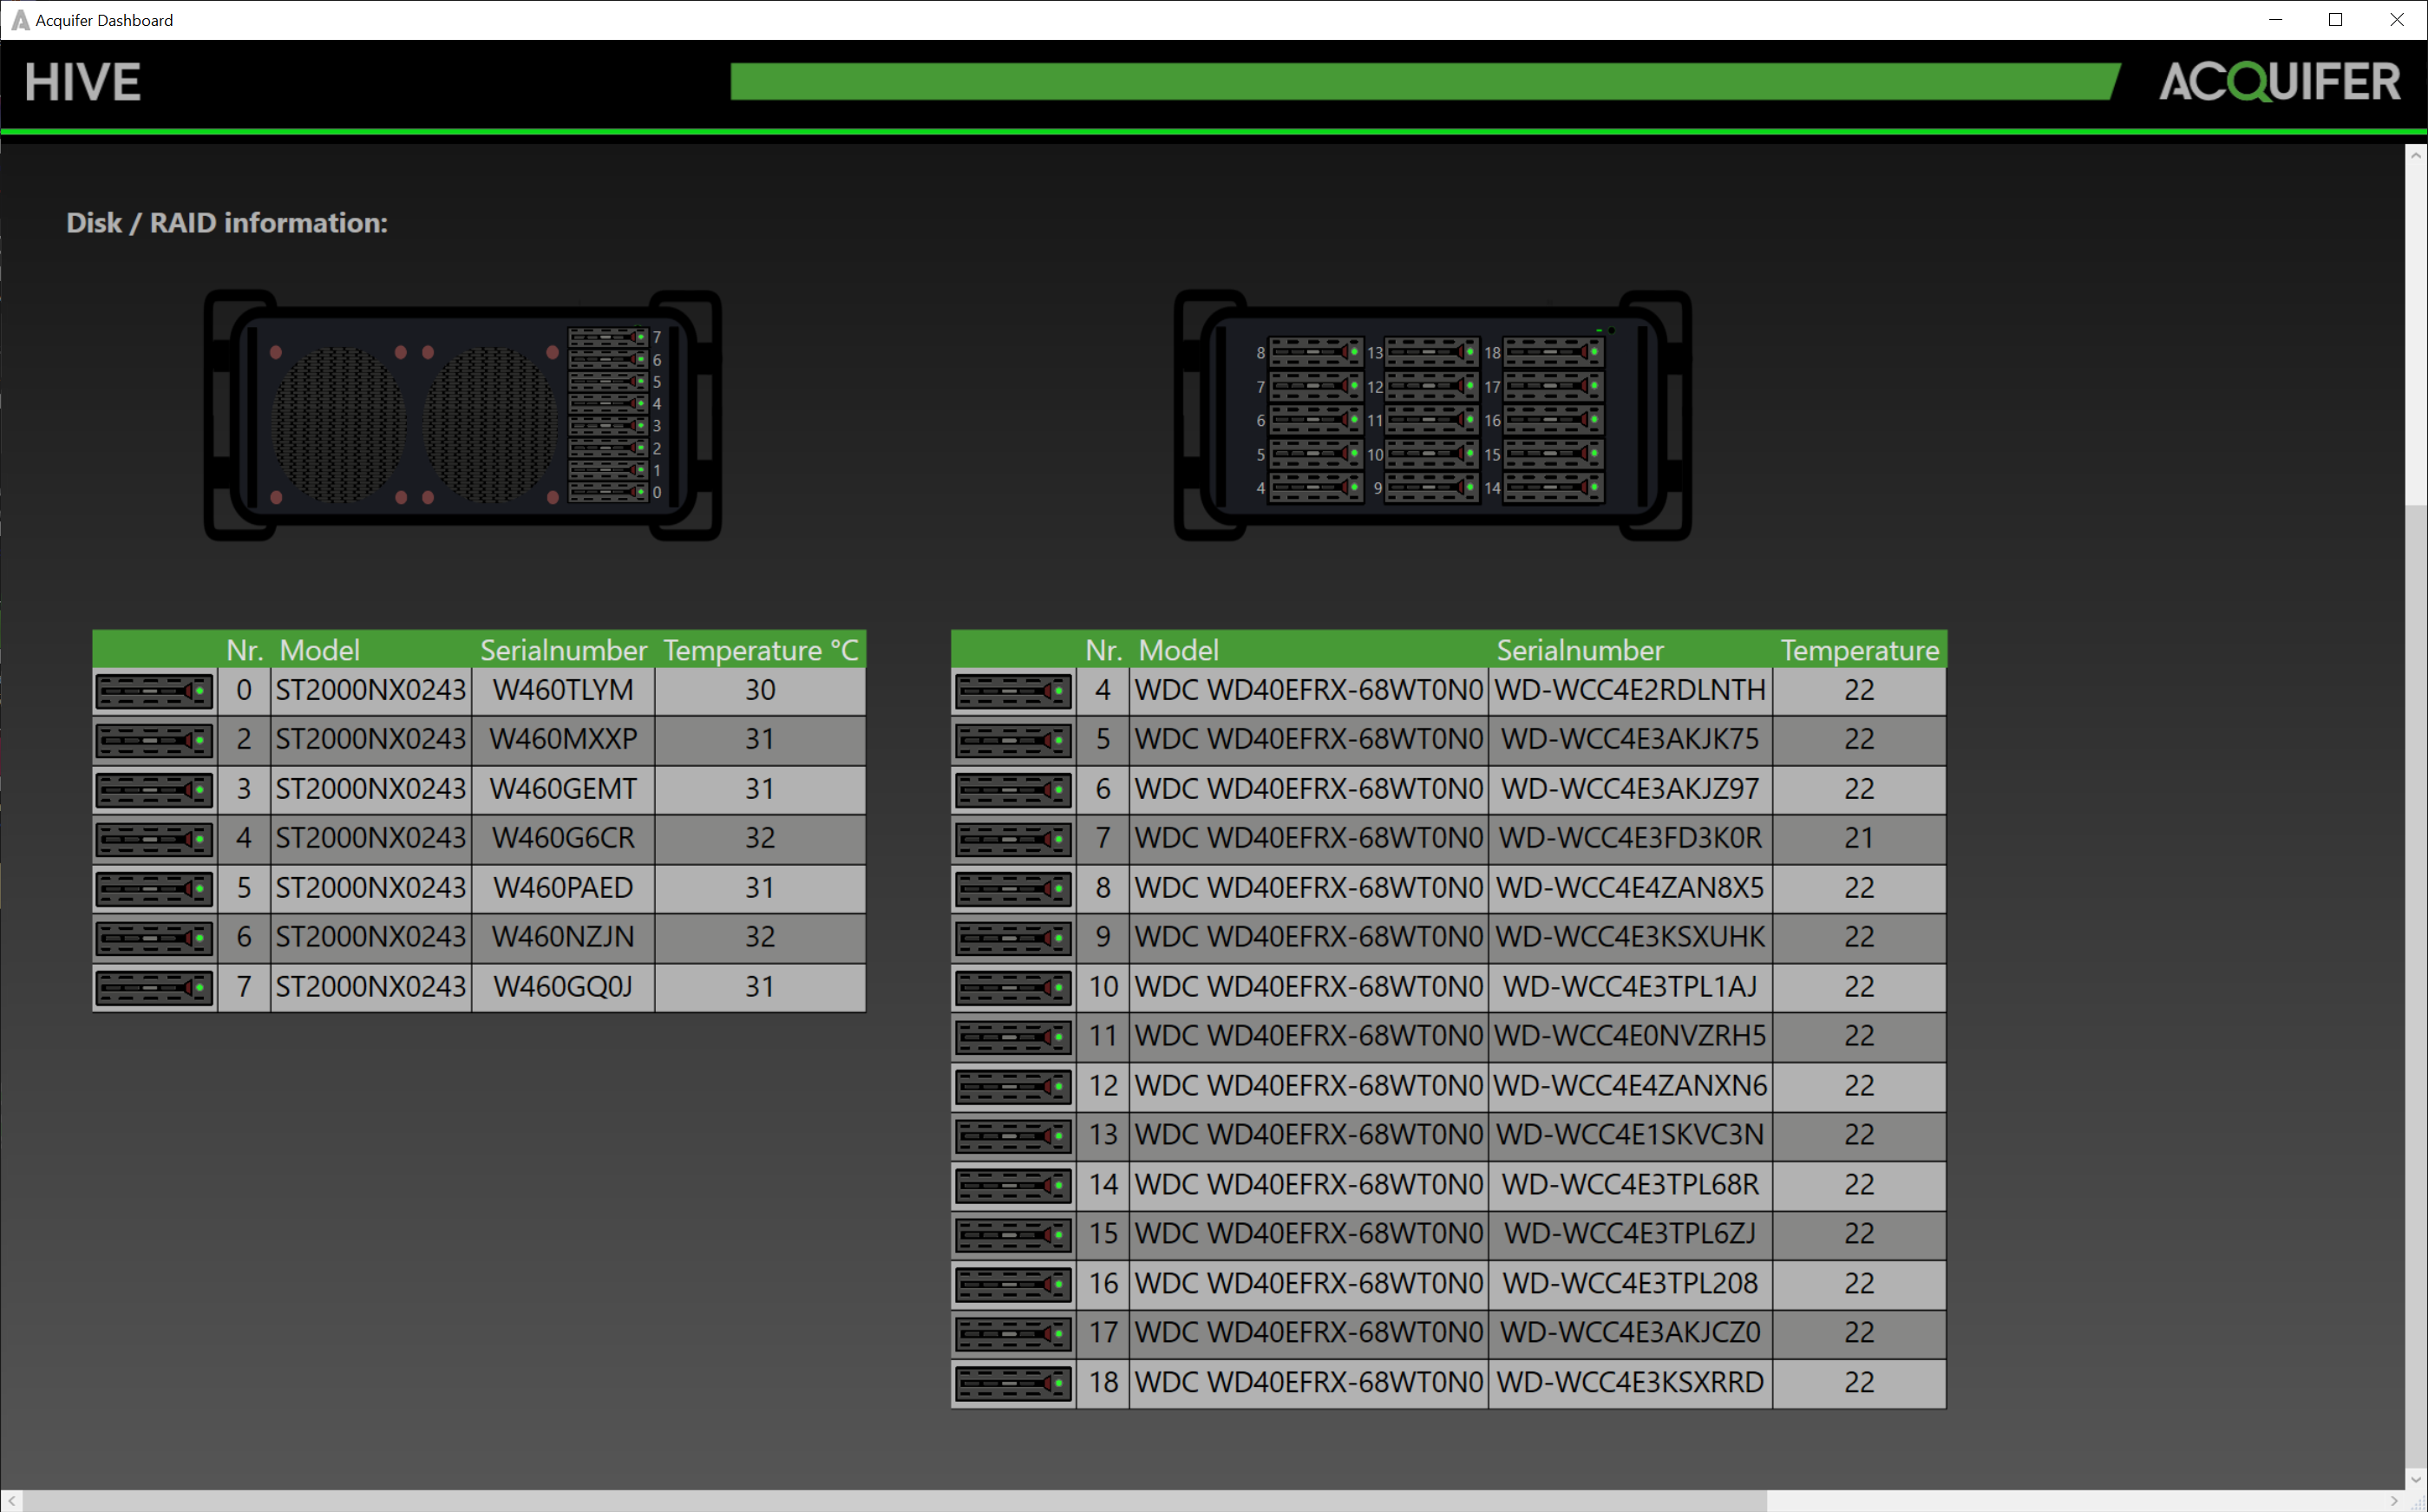Click drive icon in WD-WCC4E3TPL1AJ row
This screenshot has height=1512, width=2428.
coord(1013,988)
